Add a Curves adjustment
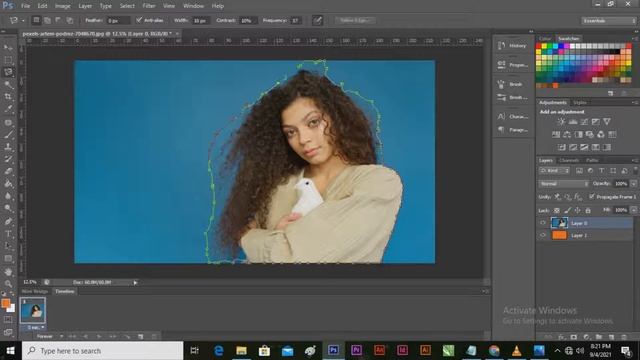640x360 pixels. [x=584, y=122]
